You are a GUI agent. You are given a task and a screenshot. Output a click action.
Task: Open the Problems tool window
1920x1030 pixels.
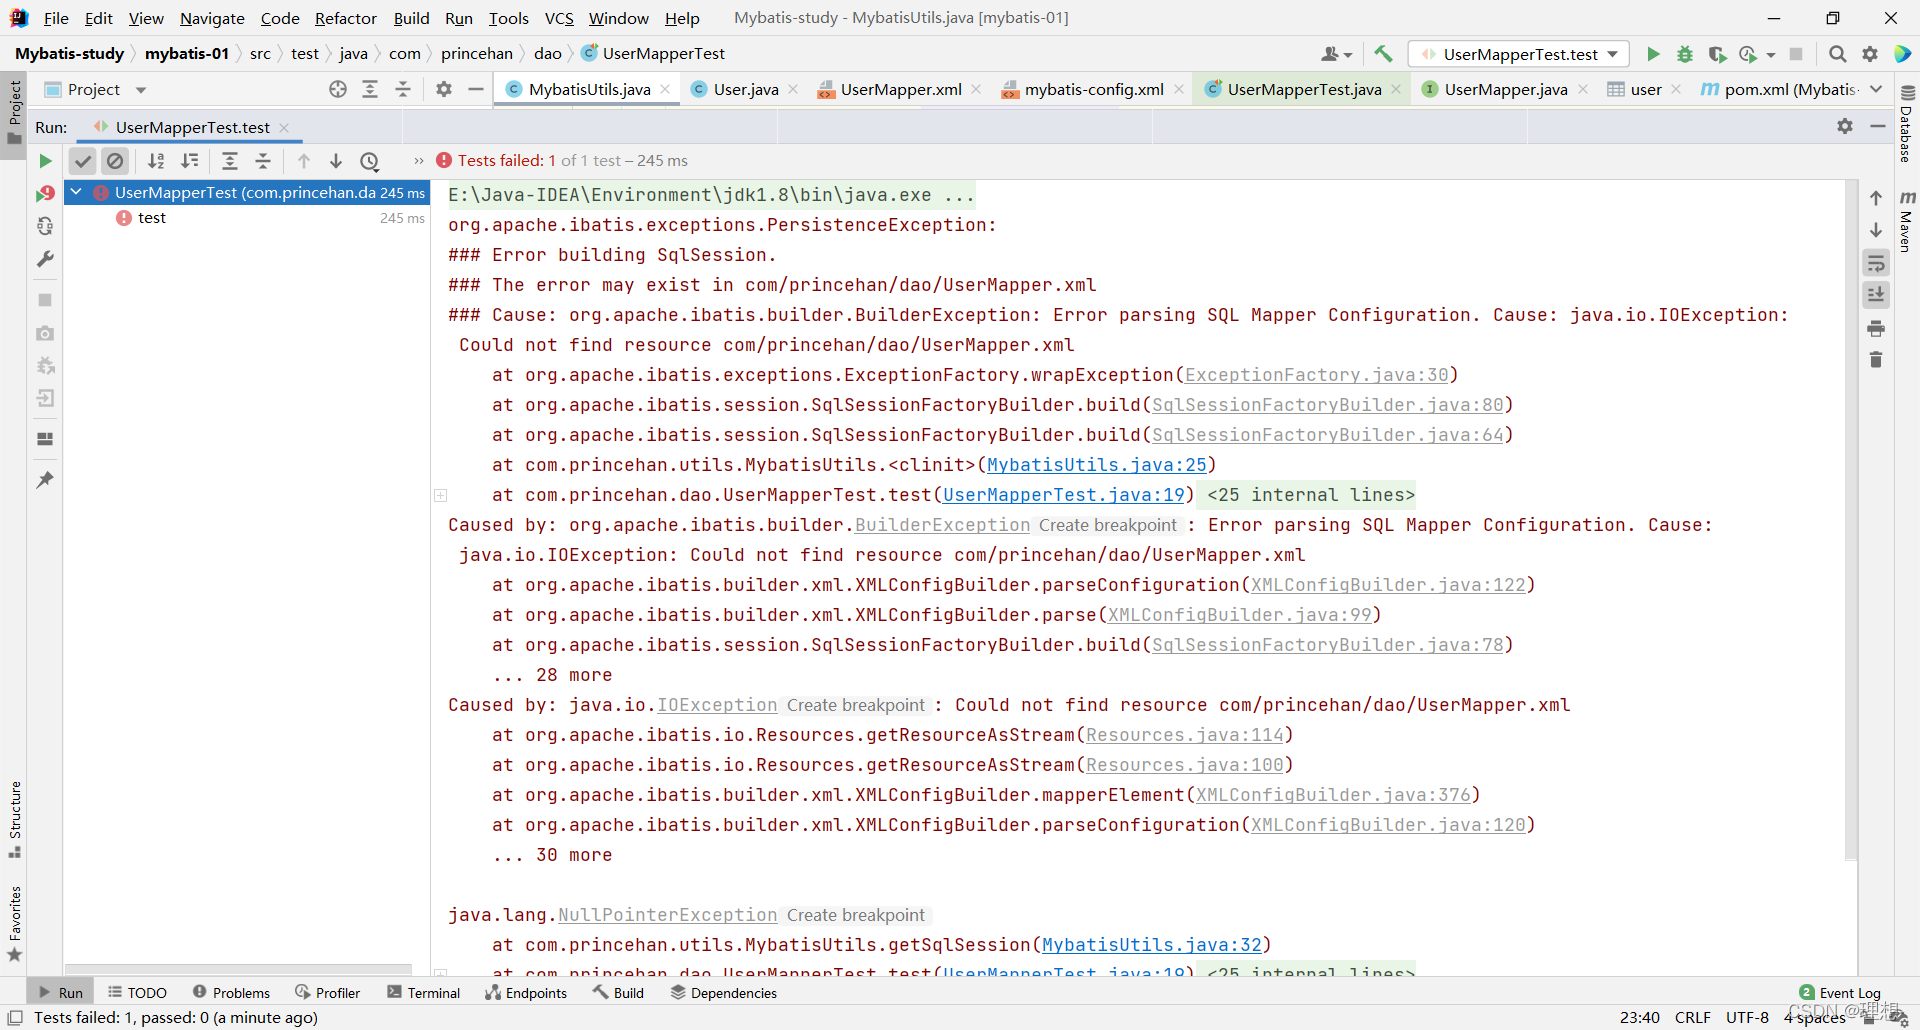pos(231,992)
